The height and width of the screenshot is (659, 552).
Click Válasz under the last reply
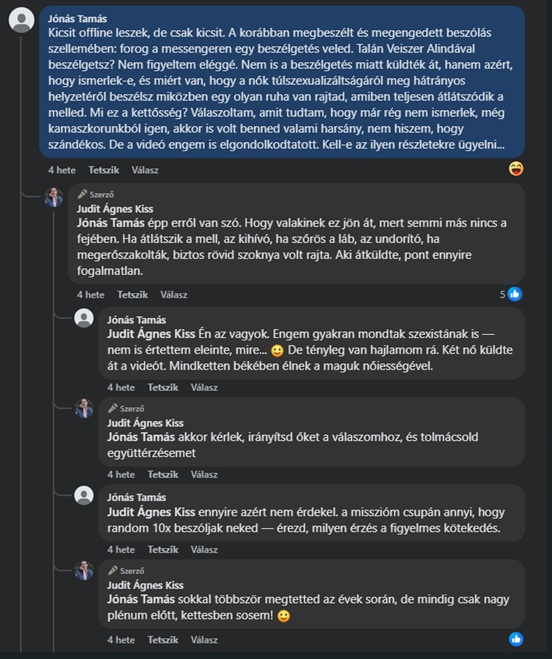[204, 640]
